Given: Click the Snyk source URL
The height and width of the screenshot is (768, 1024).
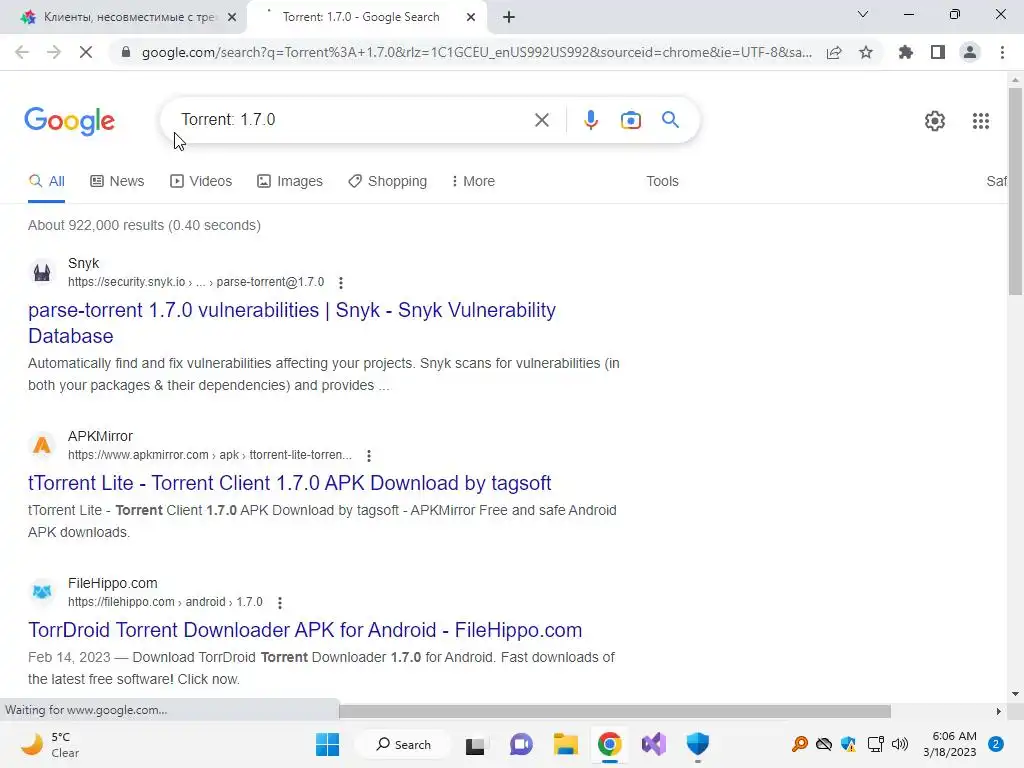Looking at the screenshot, I should point(196,282).
